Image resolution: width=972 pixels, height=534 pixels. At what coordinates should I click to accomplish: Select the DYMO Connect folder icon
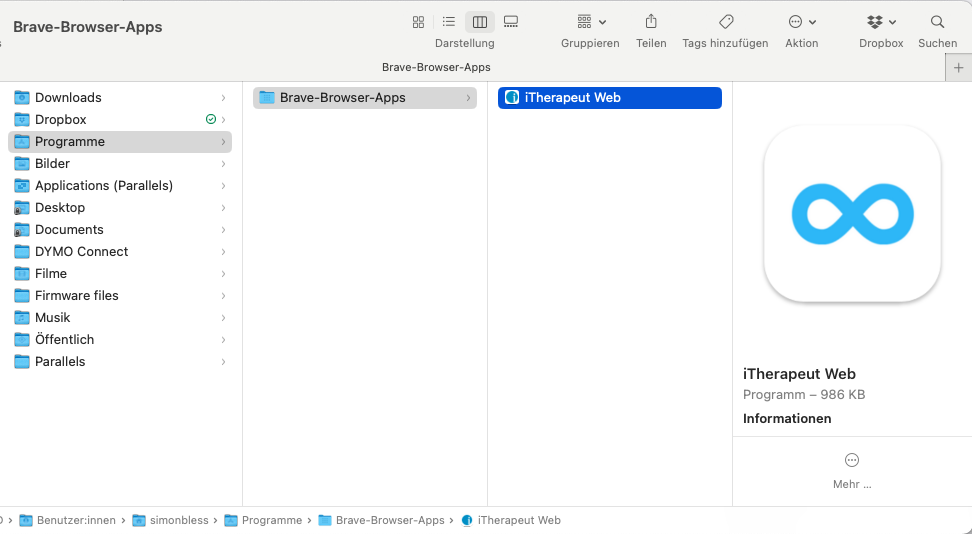(22, 252)
